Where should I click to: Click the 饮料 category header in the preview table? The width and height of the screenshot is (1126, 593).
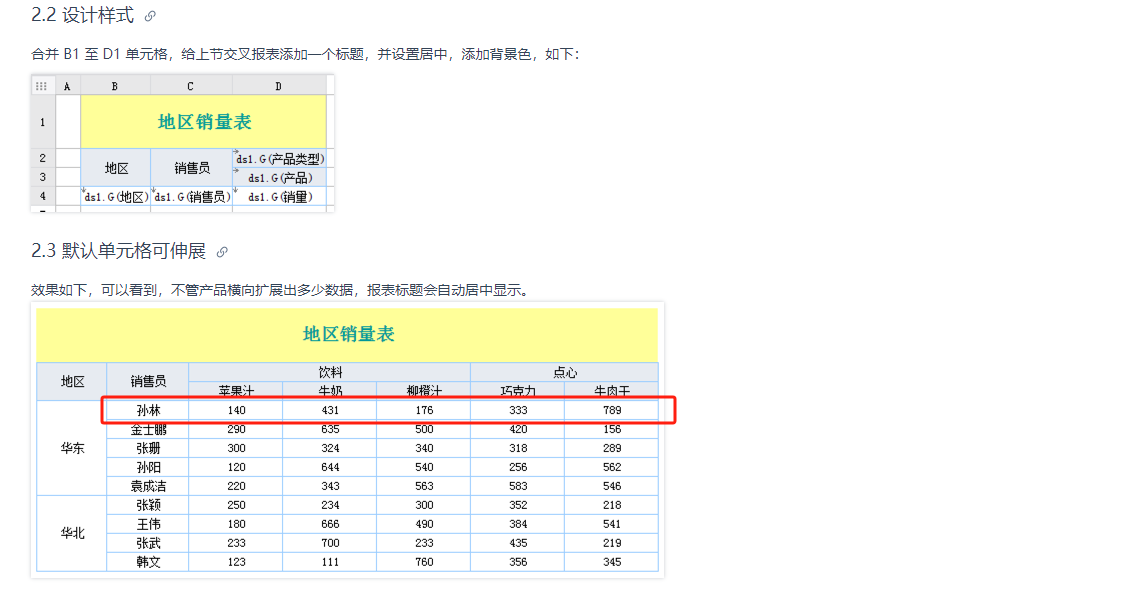[330, 372]
